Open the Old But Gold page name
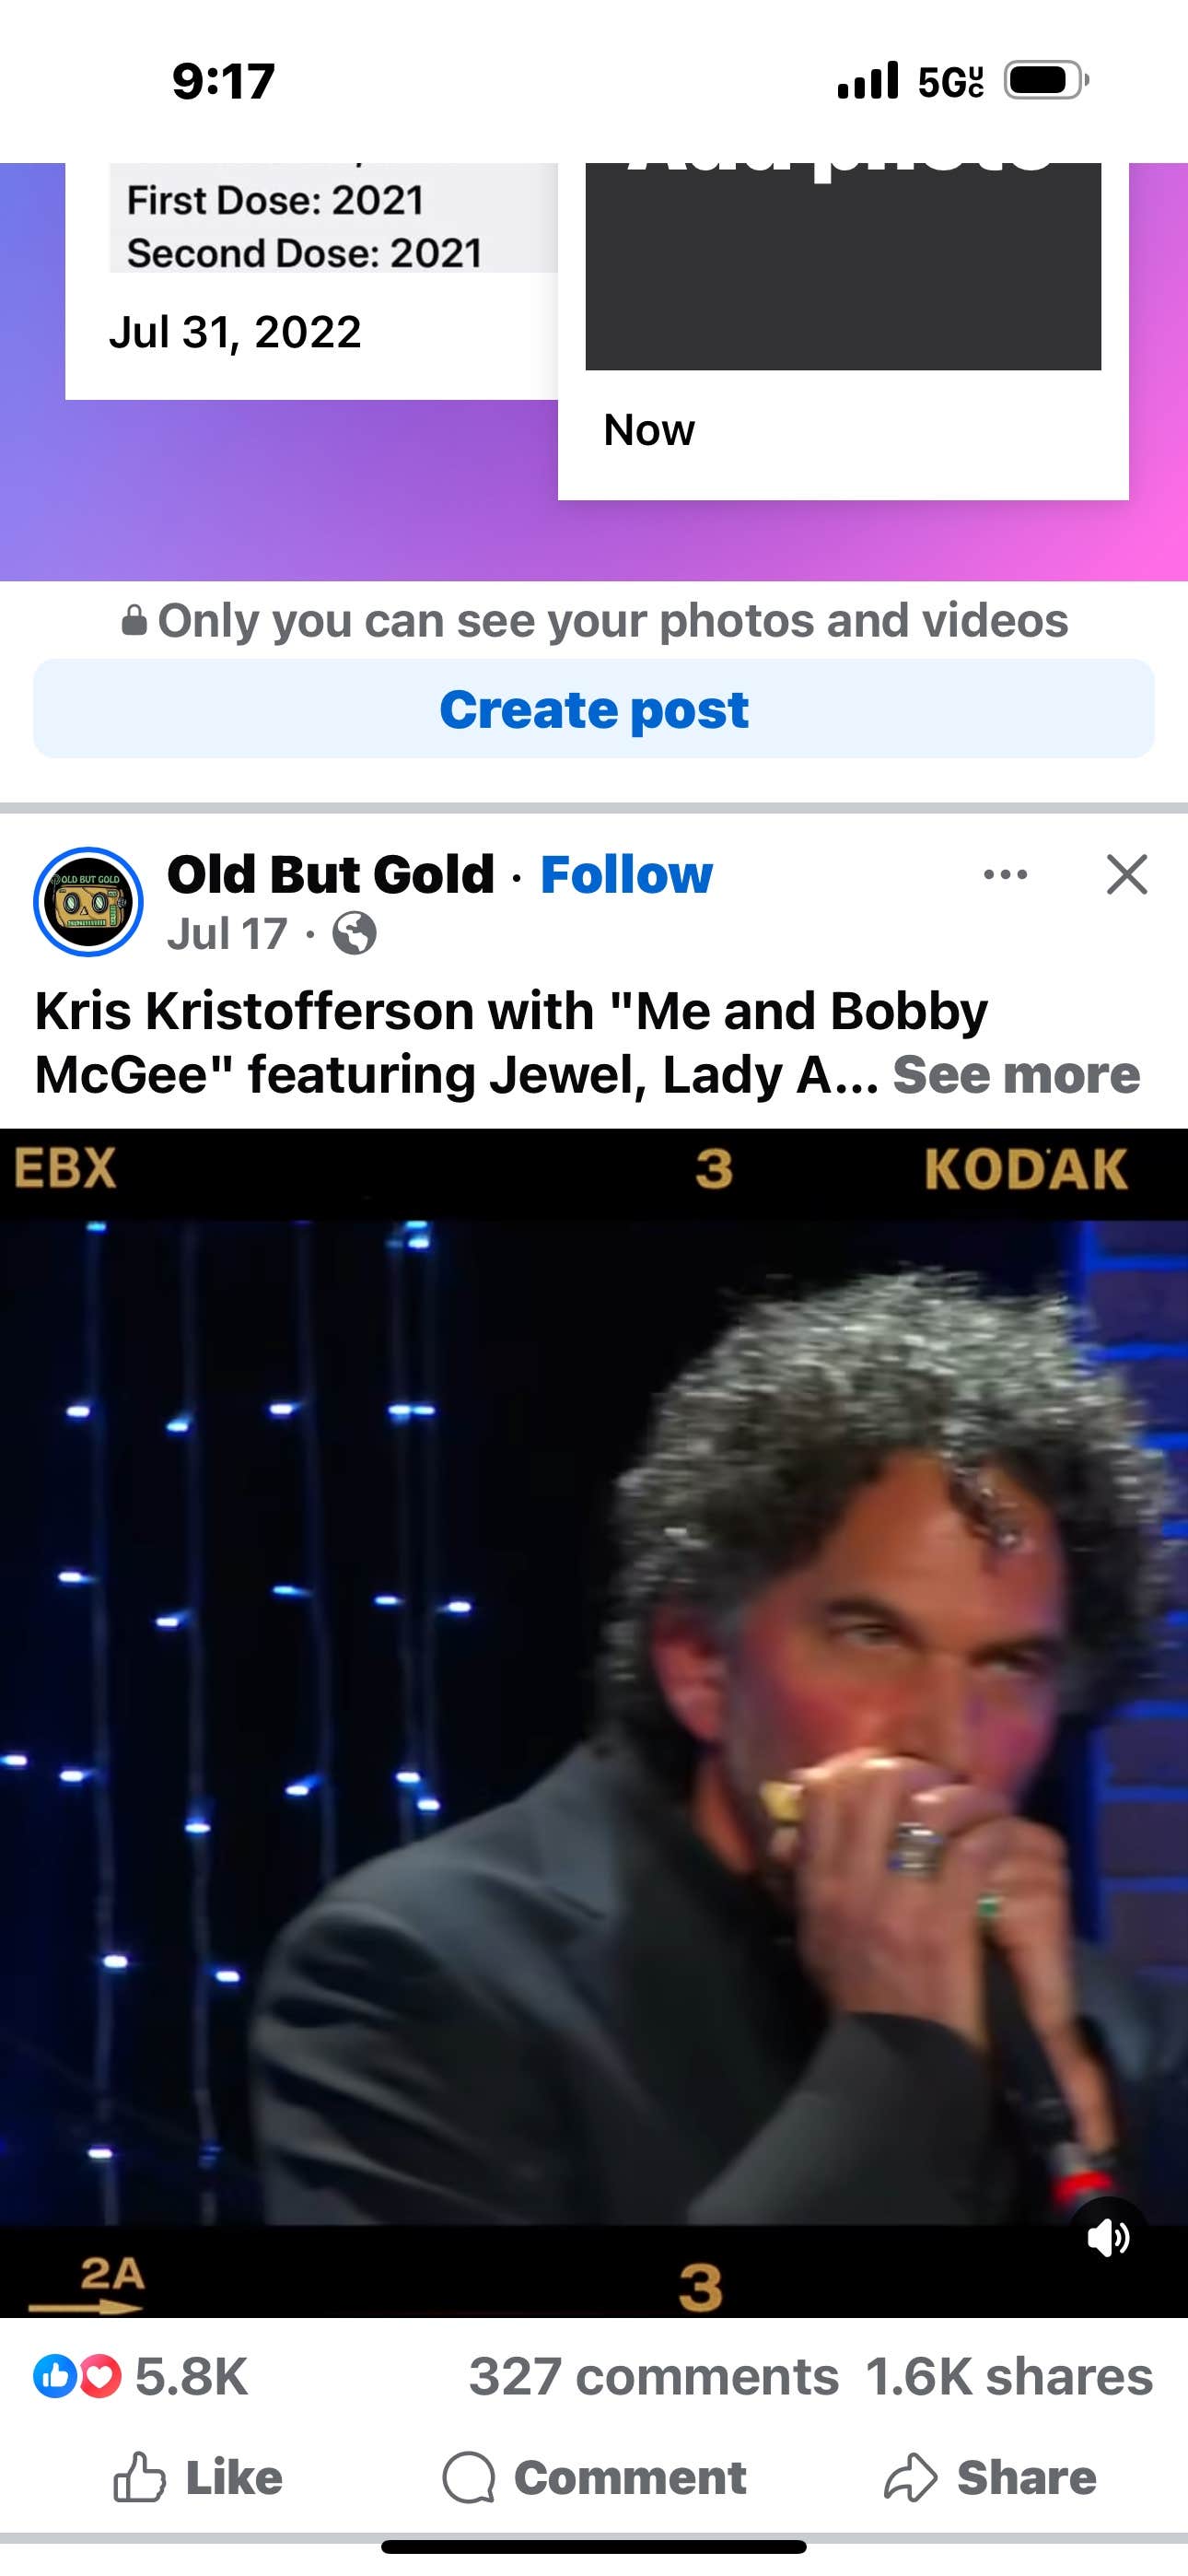 pos(331,875)
